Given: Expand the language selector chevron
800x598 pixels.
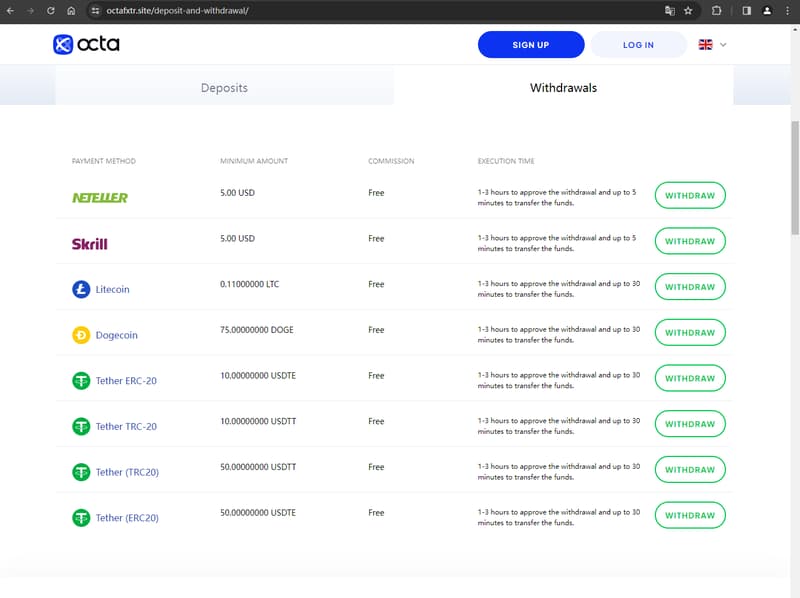Looking at the screenshot, I should pyautogui.click(x=723, y=45).
